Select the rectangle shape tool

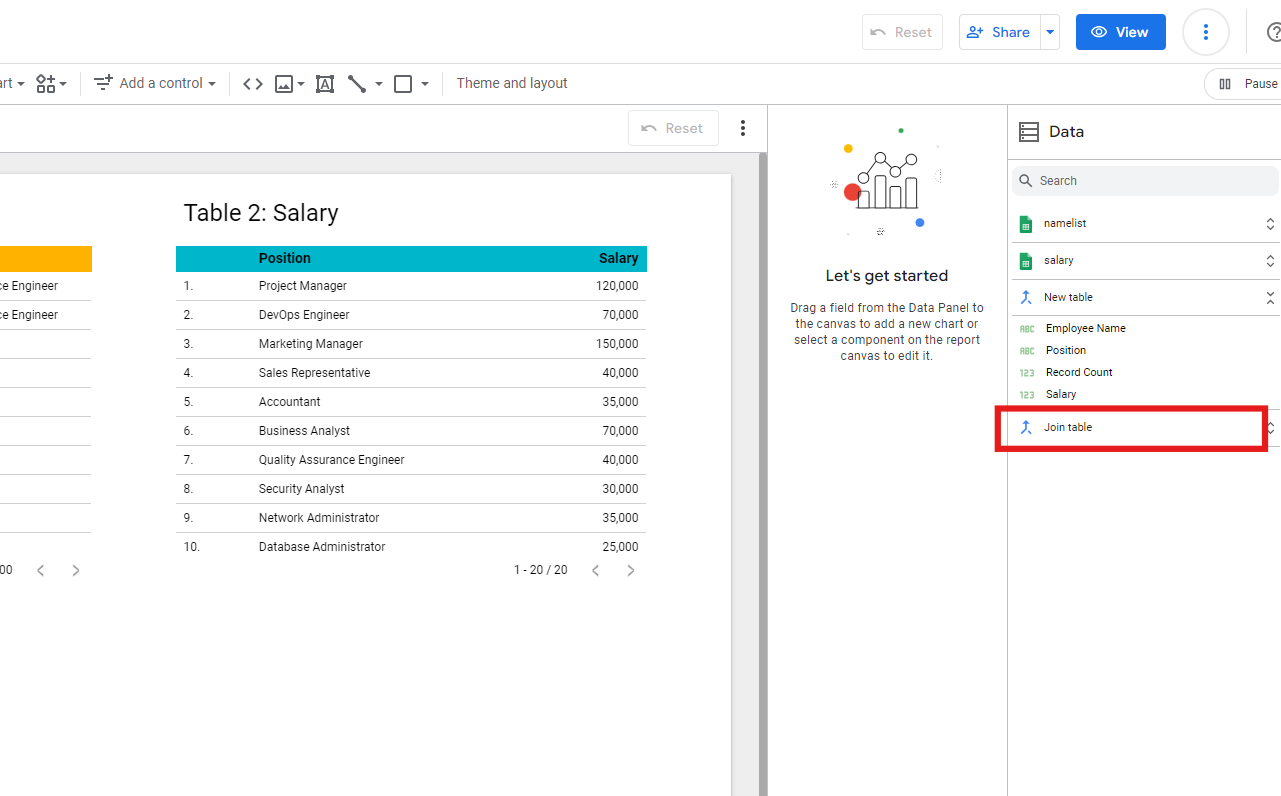pos(403,84)
